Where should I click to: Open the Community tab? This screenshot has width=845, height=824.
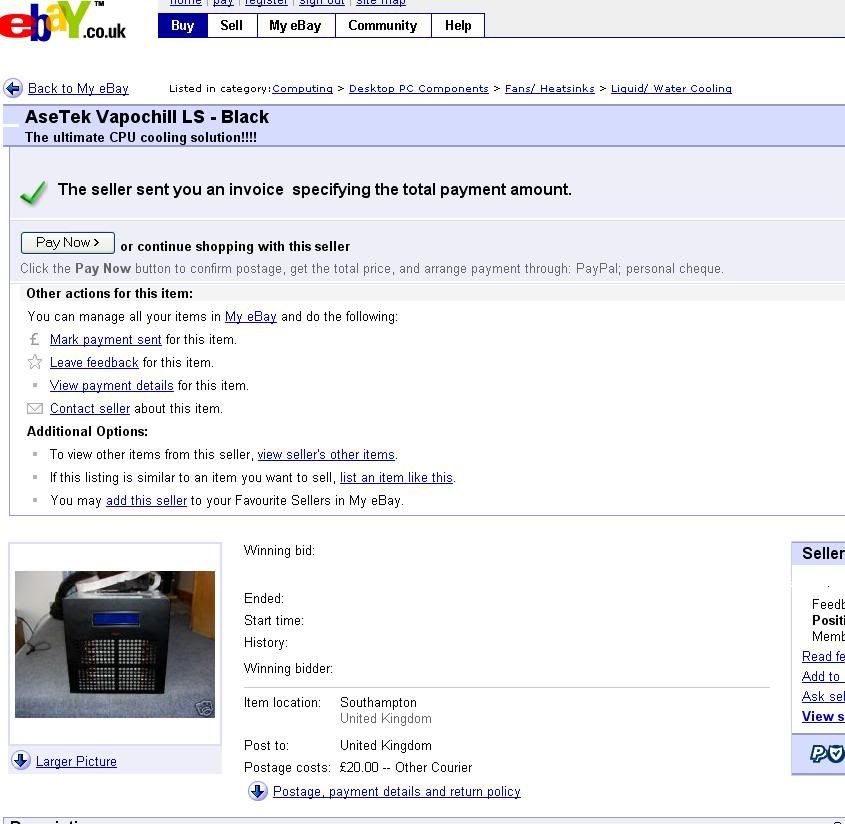tap(383, 25)
